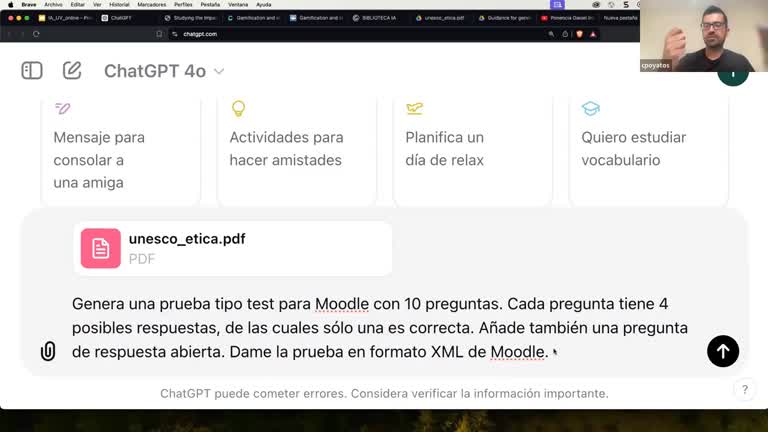
Task: Open the Archivo menu in the menu bar
Action: pyautogui.click(x=53, y=4)
